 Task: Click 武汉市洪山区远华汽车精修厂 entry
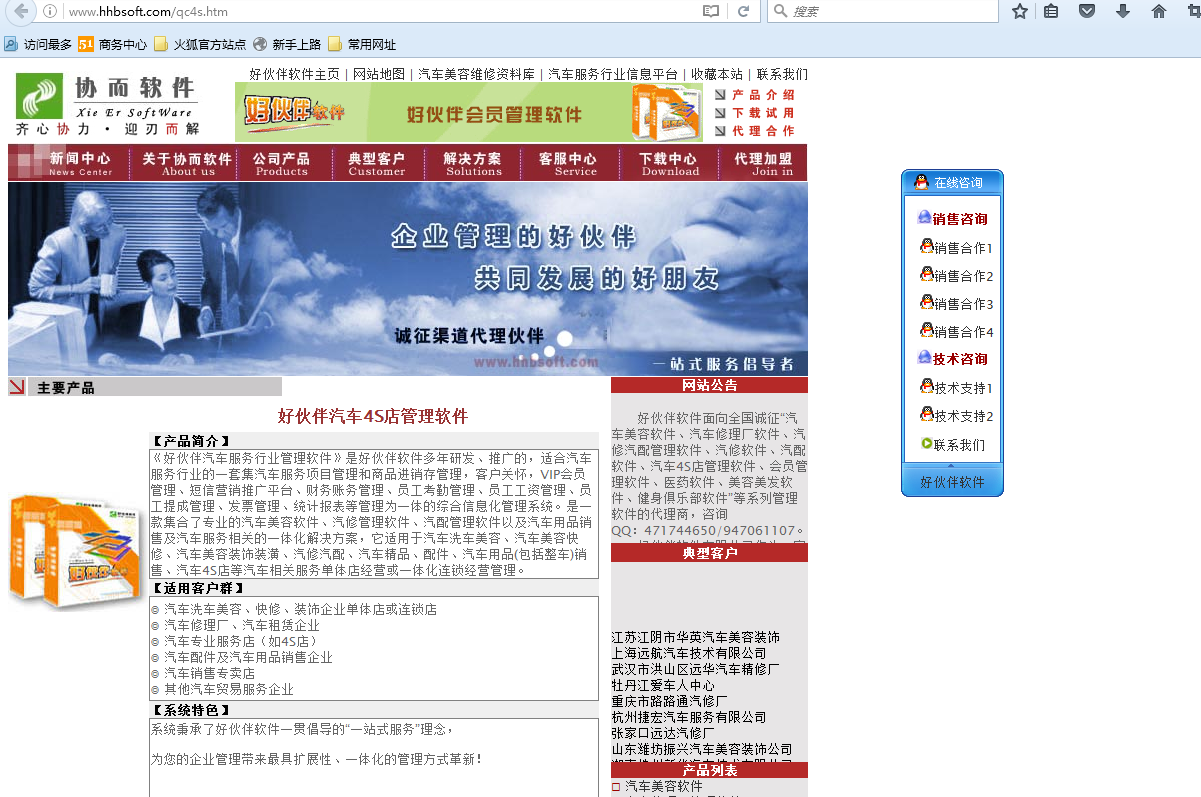click(696, 669)
